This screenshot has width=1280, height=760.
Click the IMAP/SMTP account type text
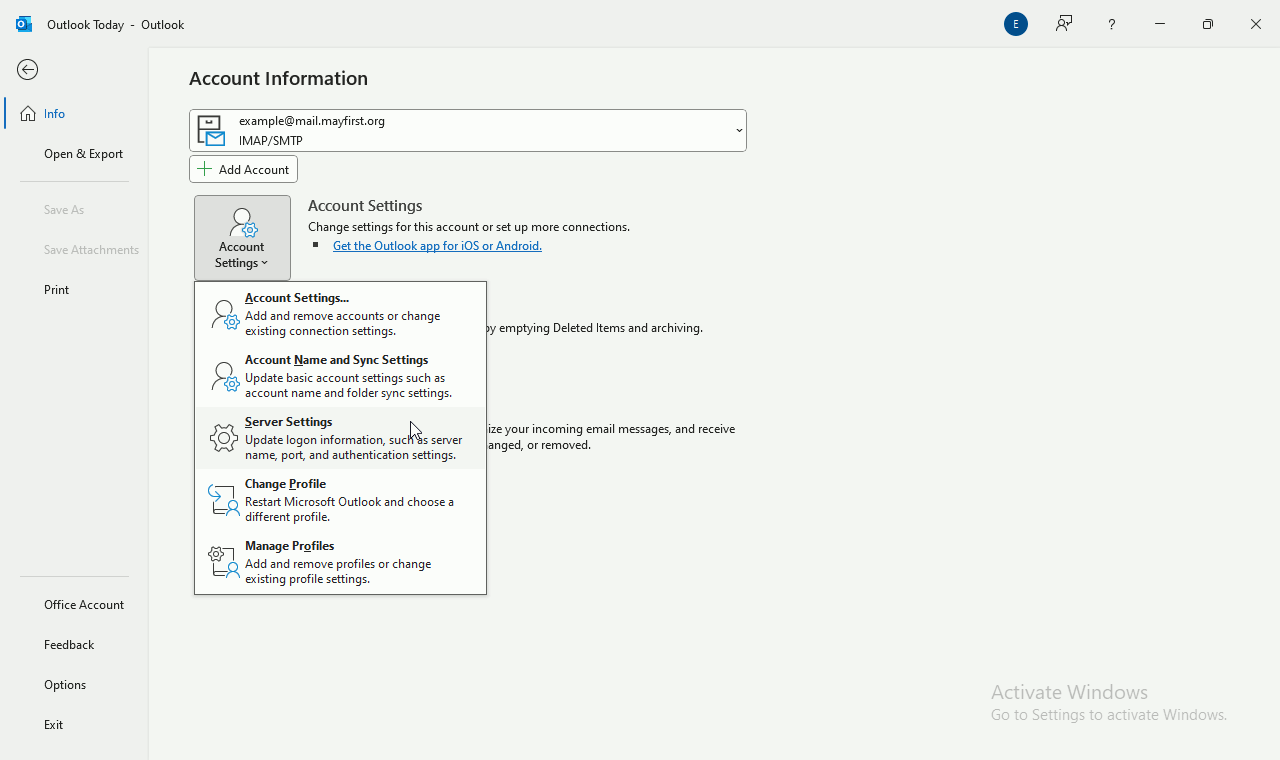click(x=271, y=141)
